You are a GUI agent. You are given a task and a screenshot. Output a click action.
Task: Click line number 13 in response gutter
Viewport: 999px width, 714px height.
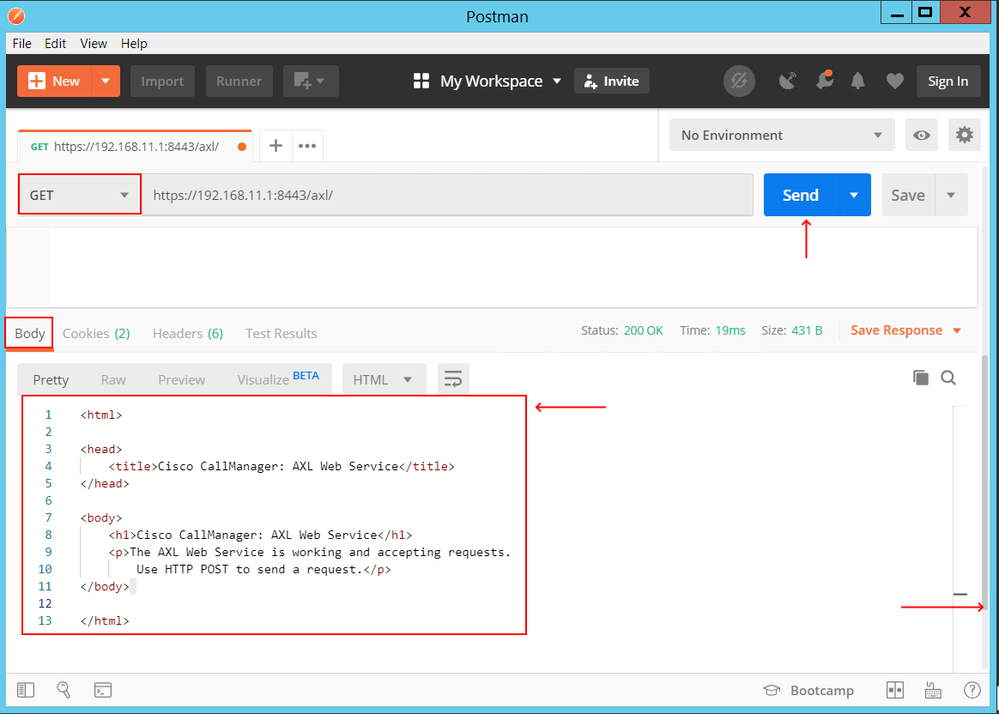(45, 620)
